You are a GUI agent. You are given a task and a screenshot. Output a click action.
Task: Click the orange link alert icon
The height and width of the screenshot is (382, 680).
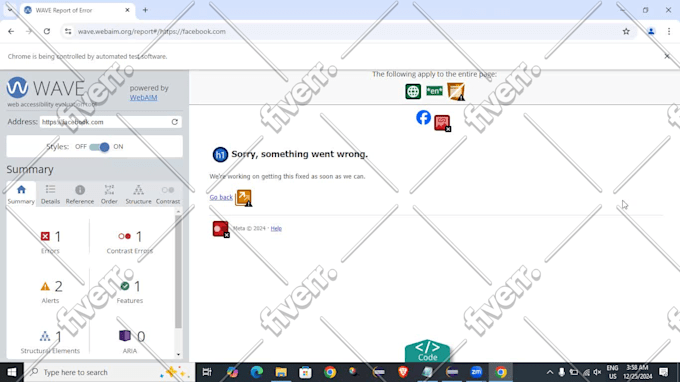[243, 198]
